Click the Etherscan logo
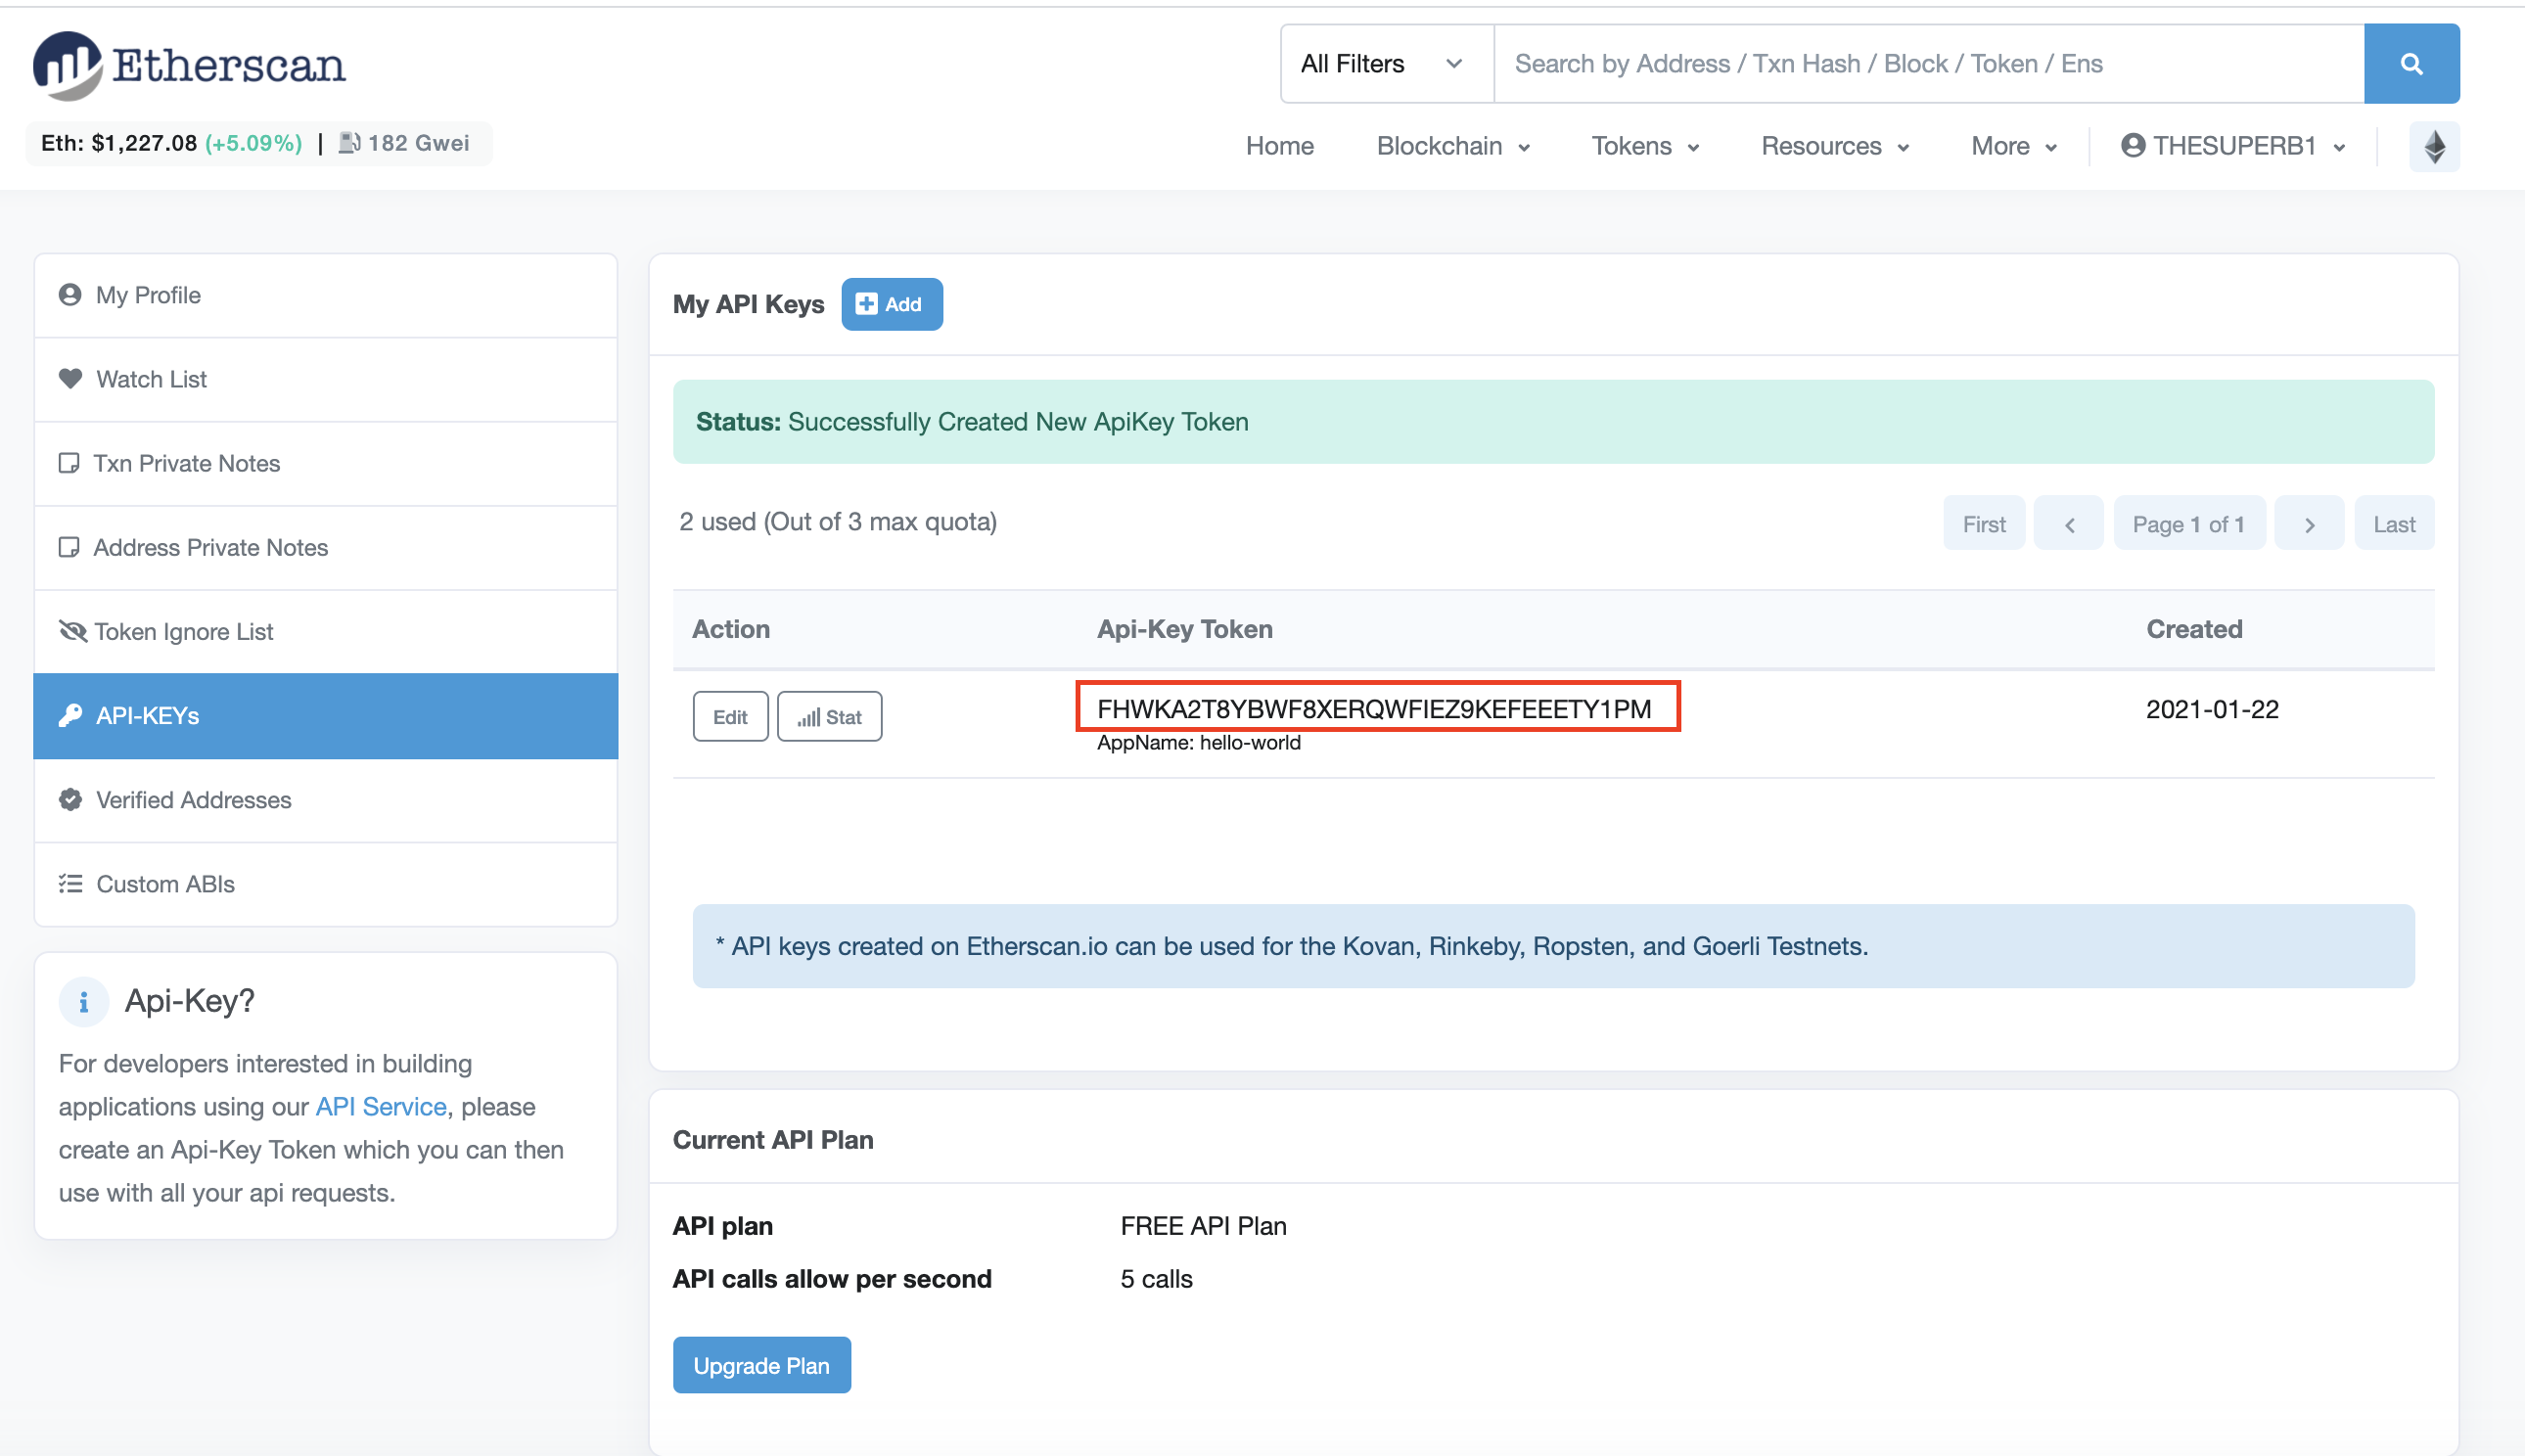Screen dimensions: 2525x1456 coord(189,65)
